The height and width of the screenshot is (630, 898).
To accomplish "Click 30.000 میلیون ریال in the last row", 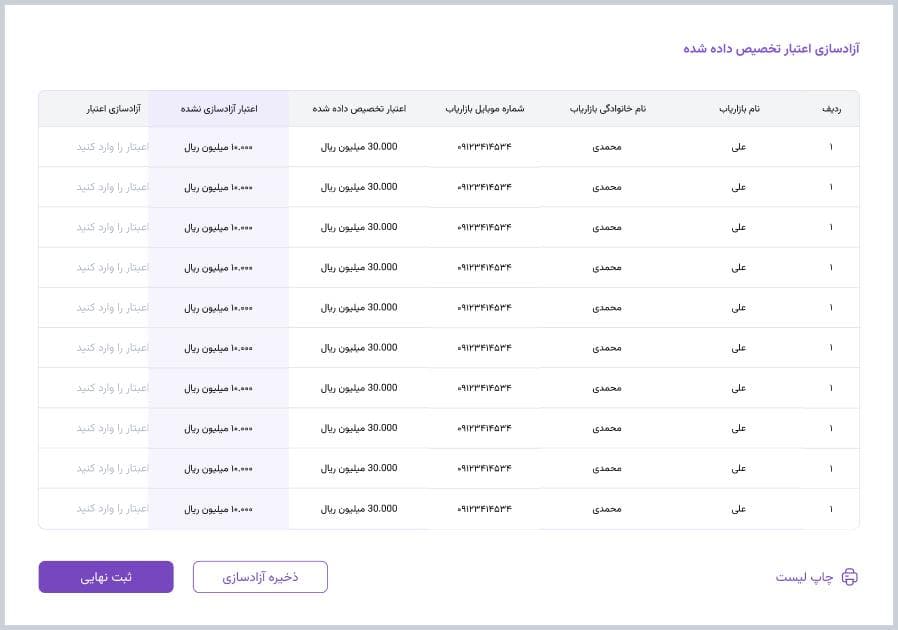I will [359, 509].
